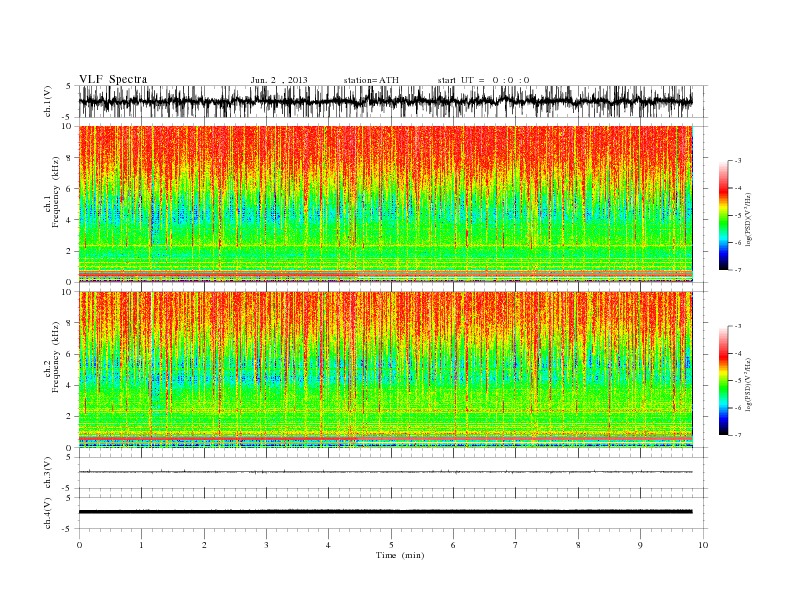Click the "4" kHz tick of ch.1 spectrogram
Screen dimensions: 792x612
click(70, 220)
